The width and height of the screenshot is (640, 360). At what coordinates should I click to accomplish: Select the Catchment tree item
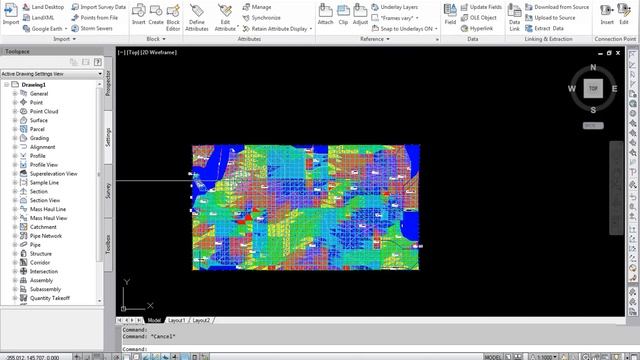tap(43, 227)
